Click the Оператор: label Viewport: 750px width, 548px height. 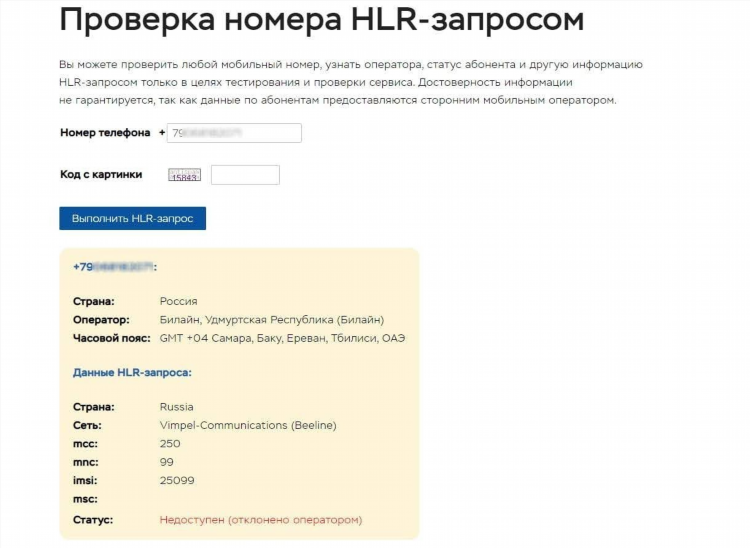click(101, 320)
